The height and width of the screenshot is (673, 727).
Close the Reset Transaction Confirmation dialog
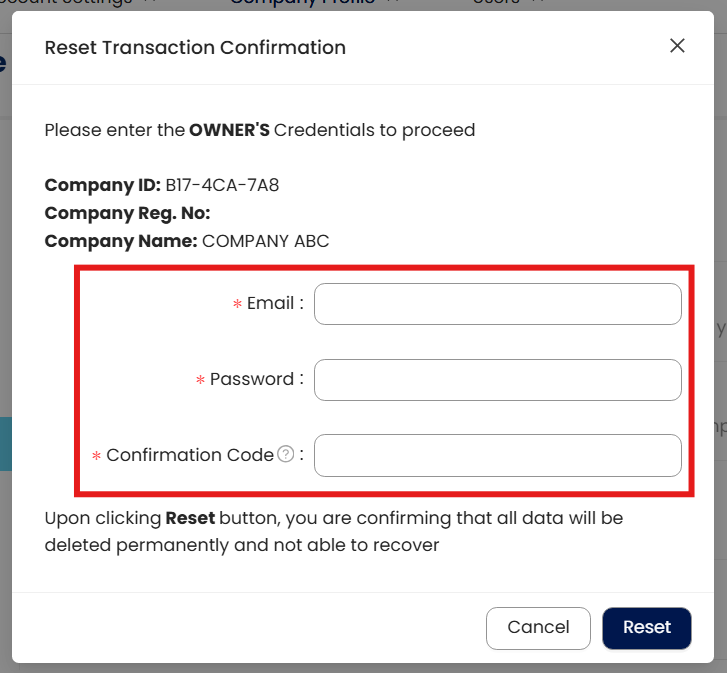pos(677,46)
